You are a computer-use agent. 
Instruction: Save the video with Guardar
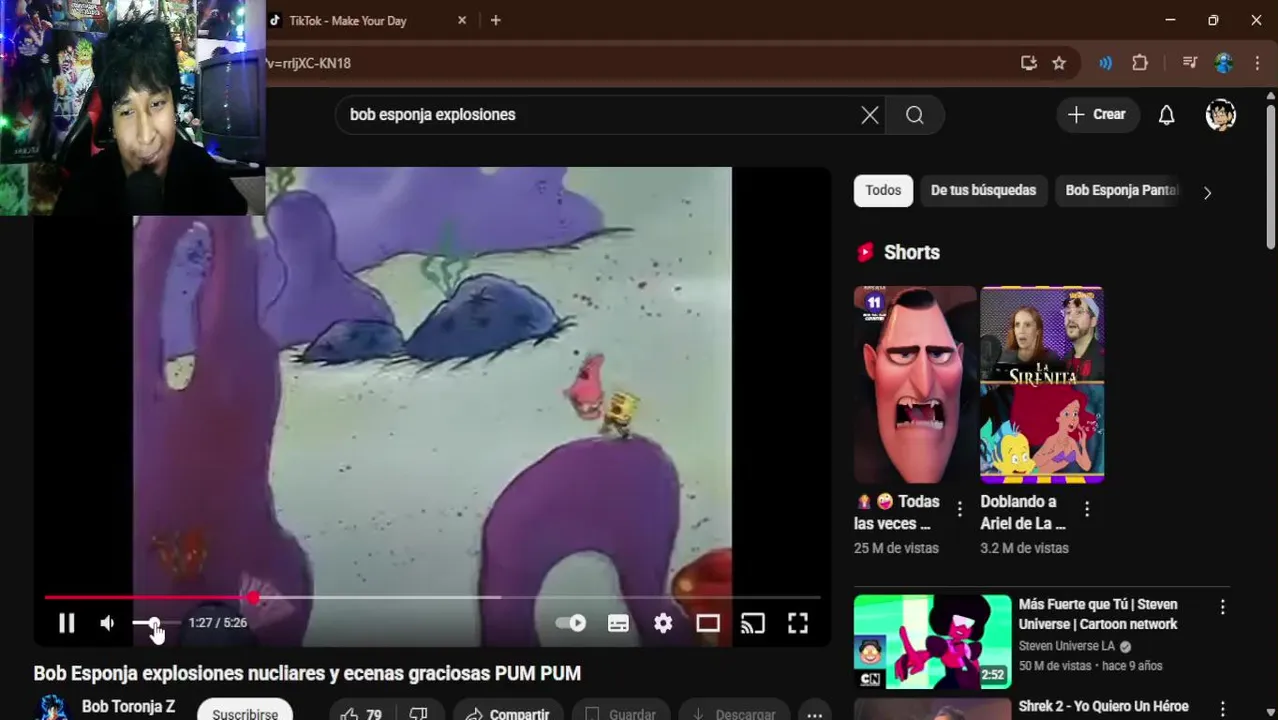coord(620,712)
